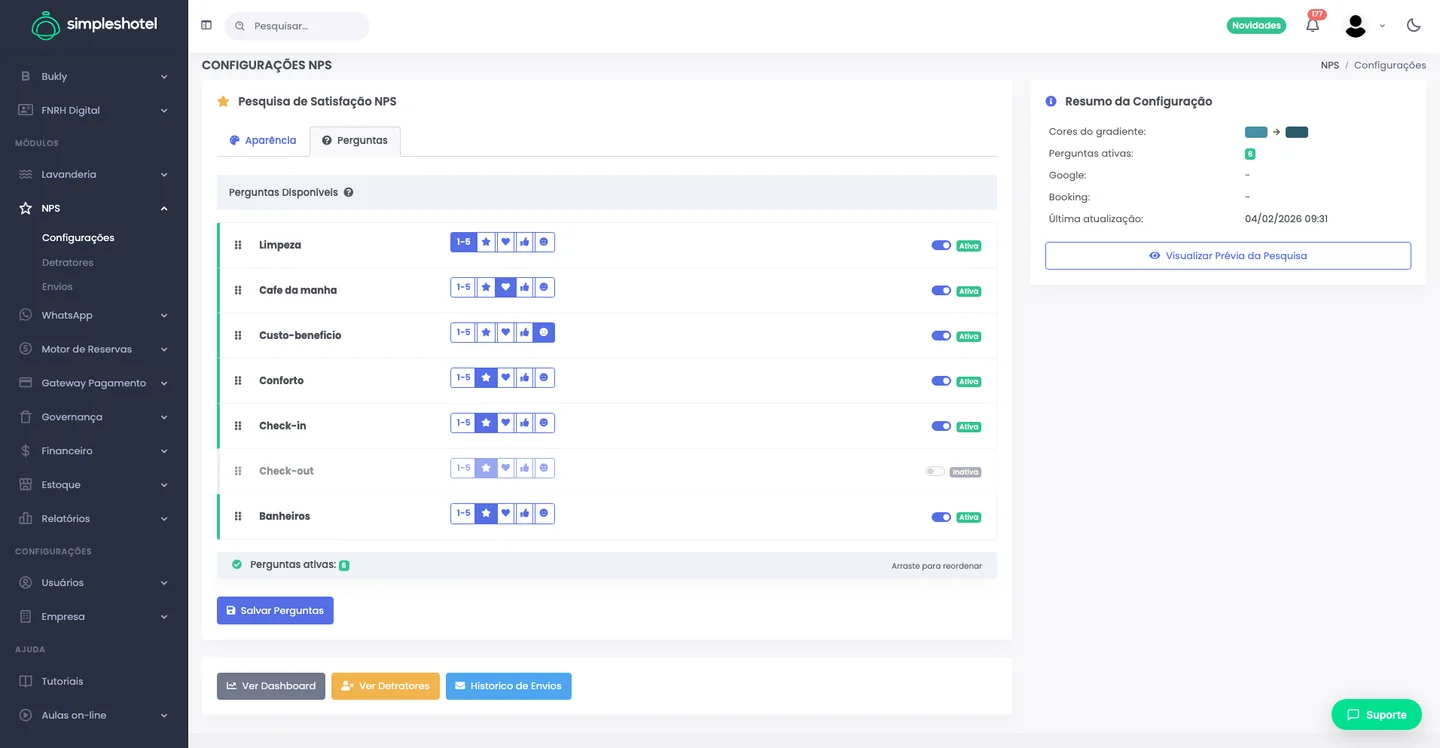Open the Suporte chat widget
Viewport: 1440px width, 748px height.
point(1376,714)
